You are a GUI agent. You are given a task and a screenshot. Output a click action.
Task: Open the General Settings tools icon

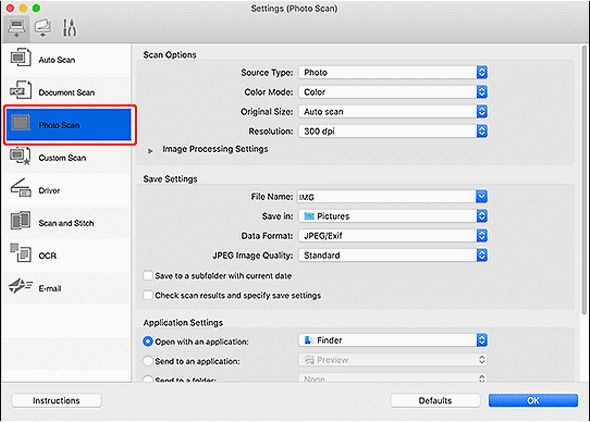pos(69,28)
